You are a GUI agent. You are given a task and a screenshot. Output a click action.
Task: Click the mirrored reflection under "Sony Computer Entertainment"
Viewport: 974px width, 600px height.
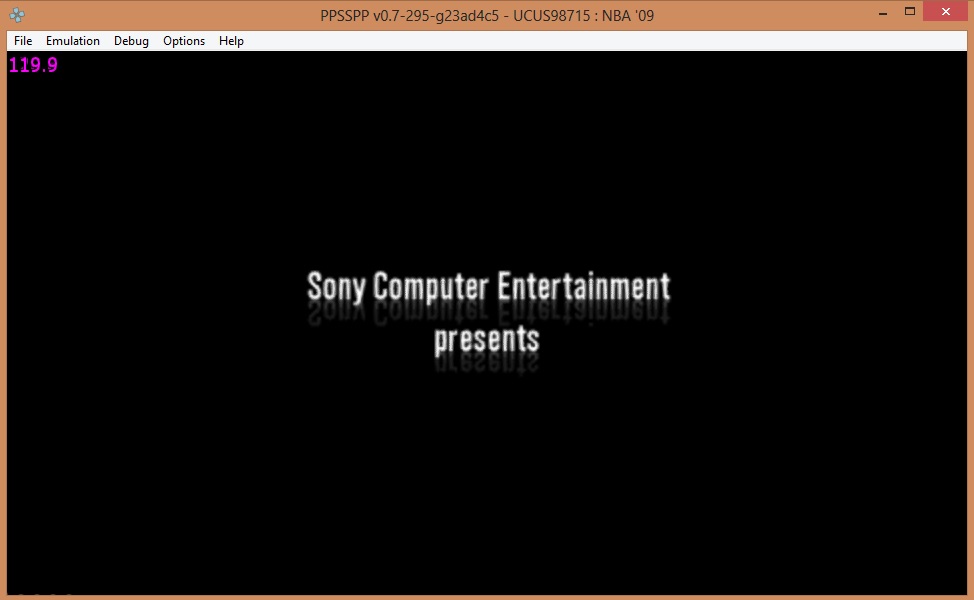(487, 311)
